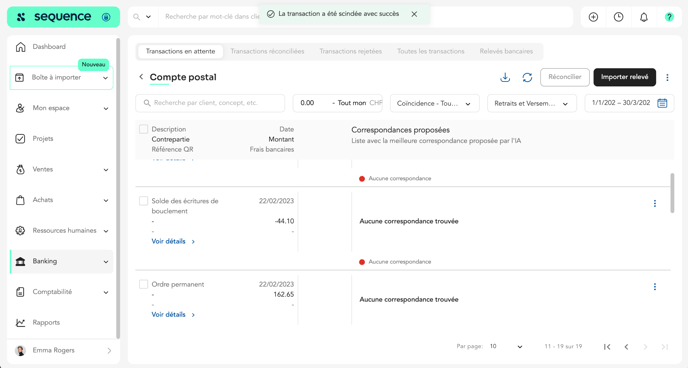688x368 pixels.
Task: Open search type dropdown arrow in top bar
Action: [x=148, y=17]
